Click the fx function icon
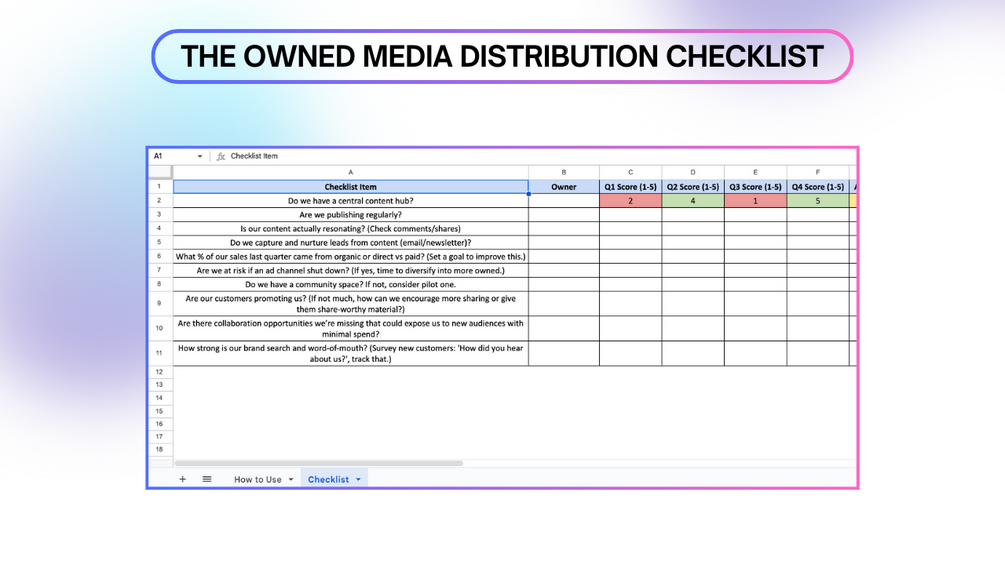The width and height of the screenshot is (1005, 565). point(220,156)
